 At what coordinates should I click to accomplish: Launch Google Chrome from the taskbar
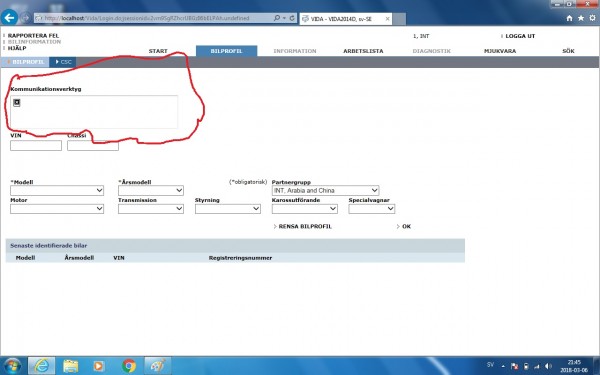[x=129, y=366]
